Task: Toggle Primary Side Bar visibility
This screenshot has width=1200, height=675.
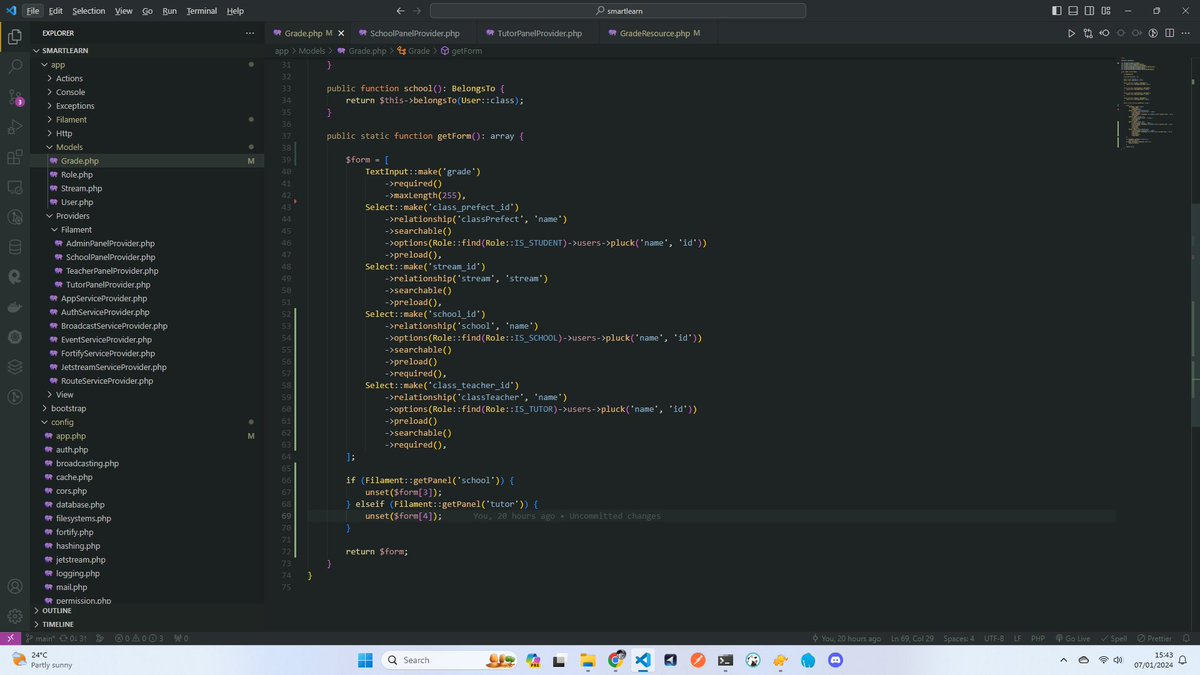Action: tap(1057, 10)
